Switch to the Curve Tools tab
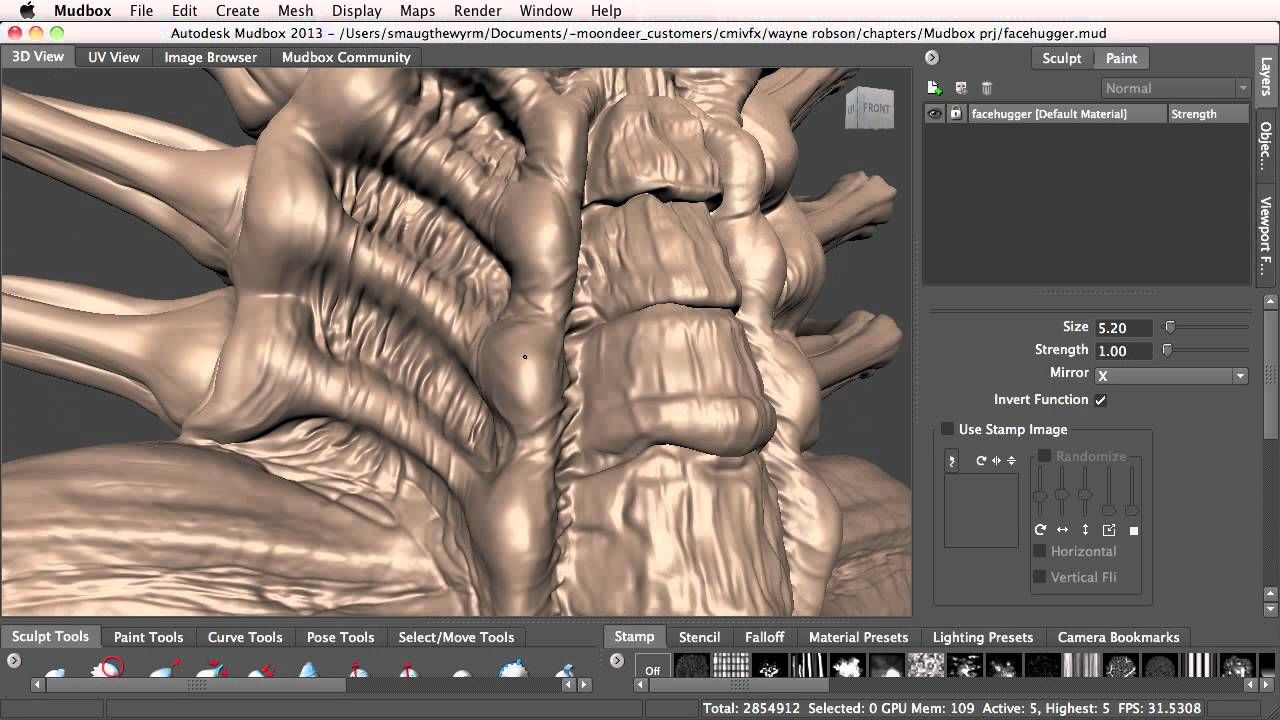The width and height of the screenshot is (1280, 720). click(245, 637)
